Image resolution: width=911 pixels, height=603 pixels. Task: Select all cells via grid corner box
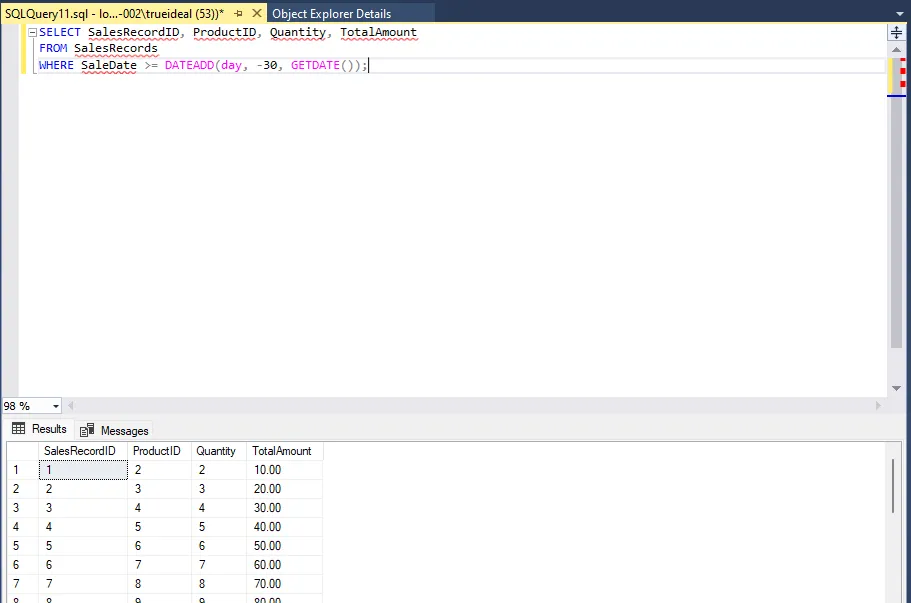[20, 451]
